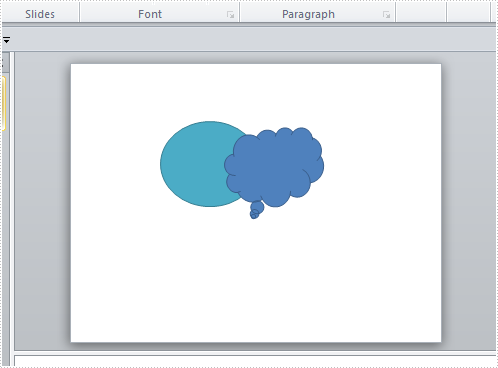This screenshot has height=368, width=498.
Task: Click gray workspace right of the slide
Action: [469, 200]
